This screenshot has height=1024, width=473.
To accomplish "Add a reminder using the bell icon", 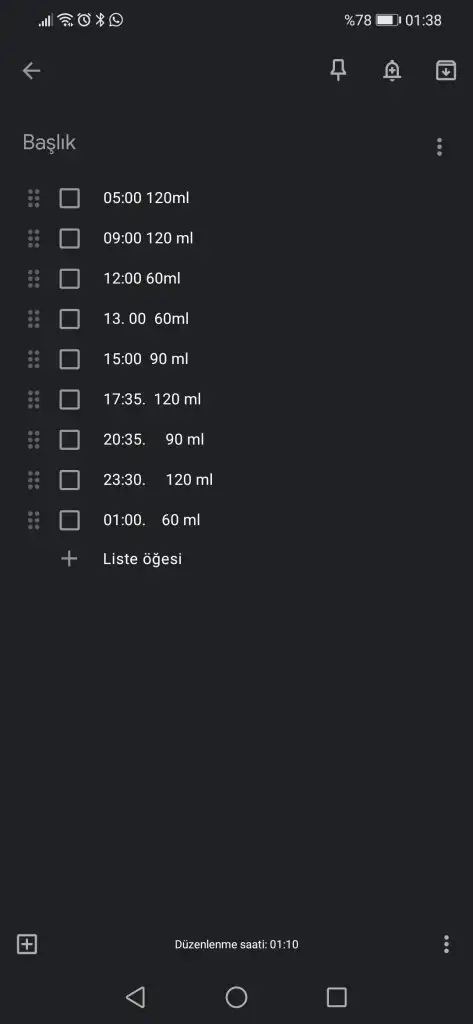I will (x=392, y=71).
